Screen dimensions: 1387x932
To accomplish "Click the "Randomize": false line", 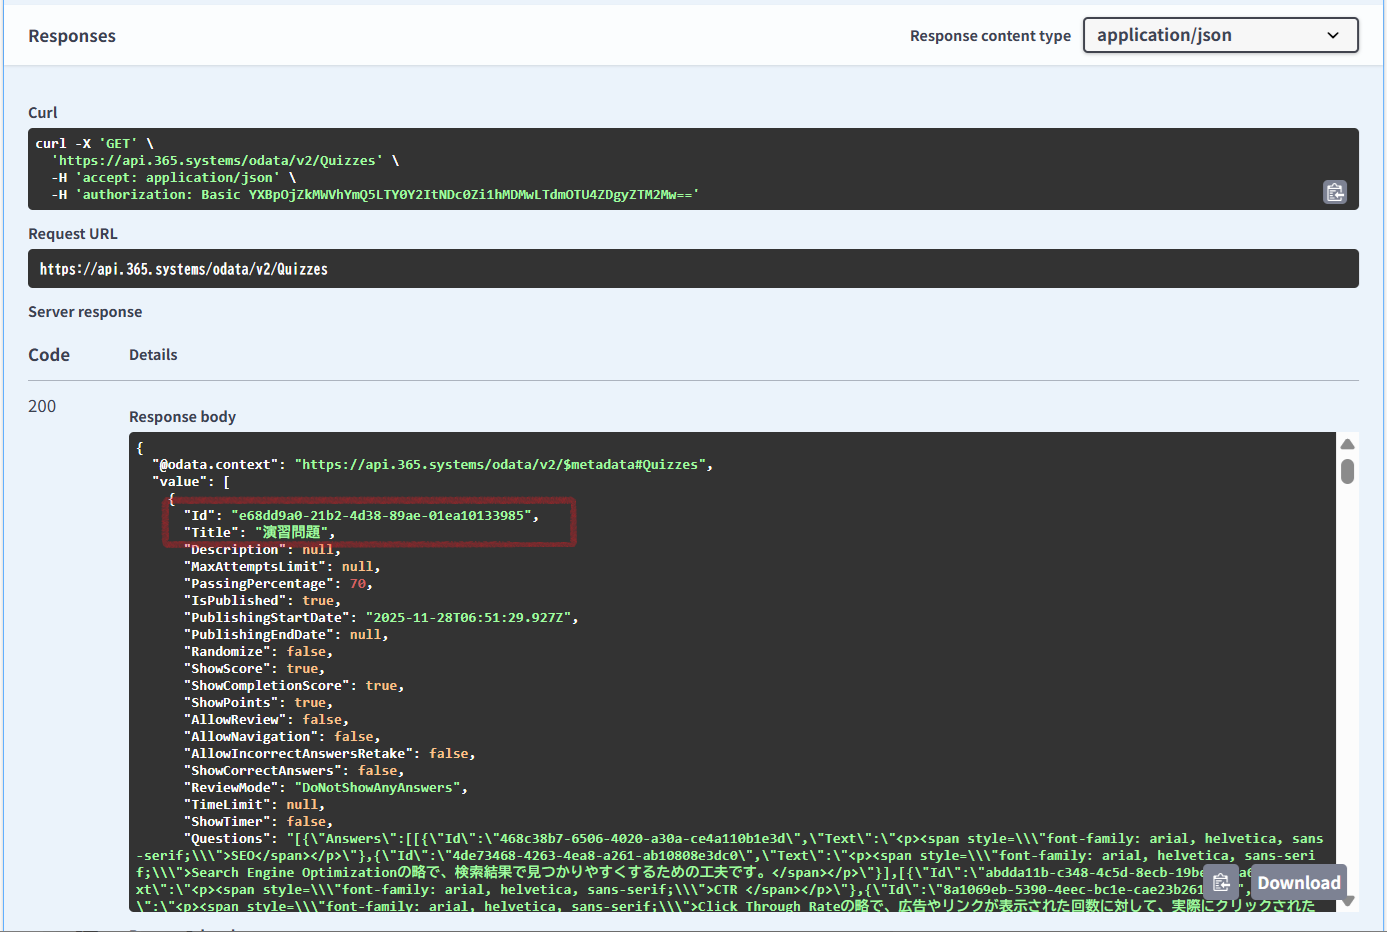I will click(258, 652).
